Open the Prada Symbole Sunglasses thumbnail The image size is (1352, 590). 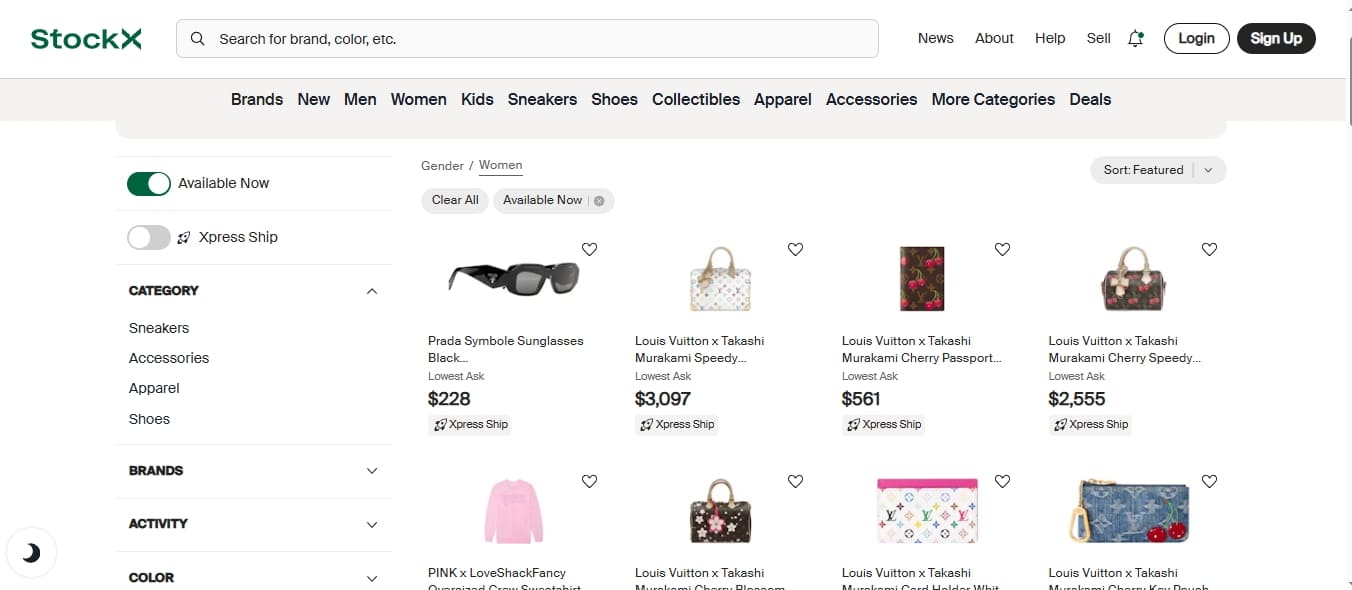pyautogui.click(x=513, y=277)
